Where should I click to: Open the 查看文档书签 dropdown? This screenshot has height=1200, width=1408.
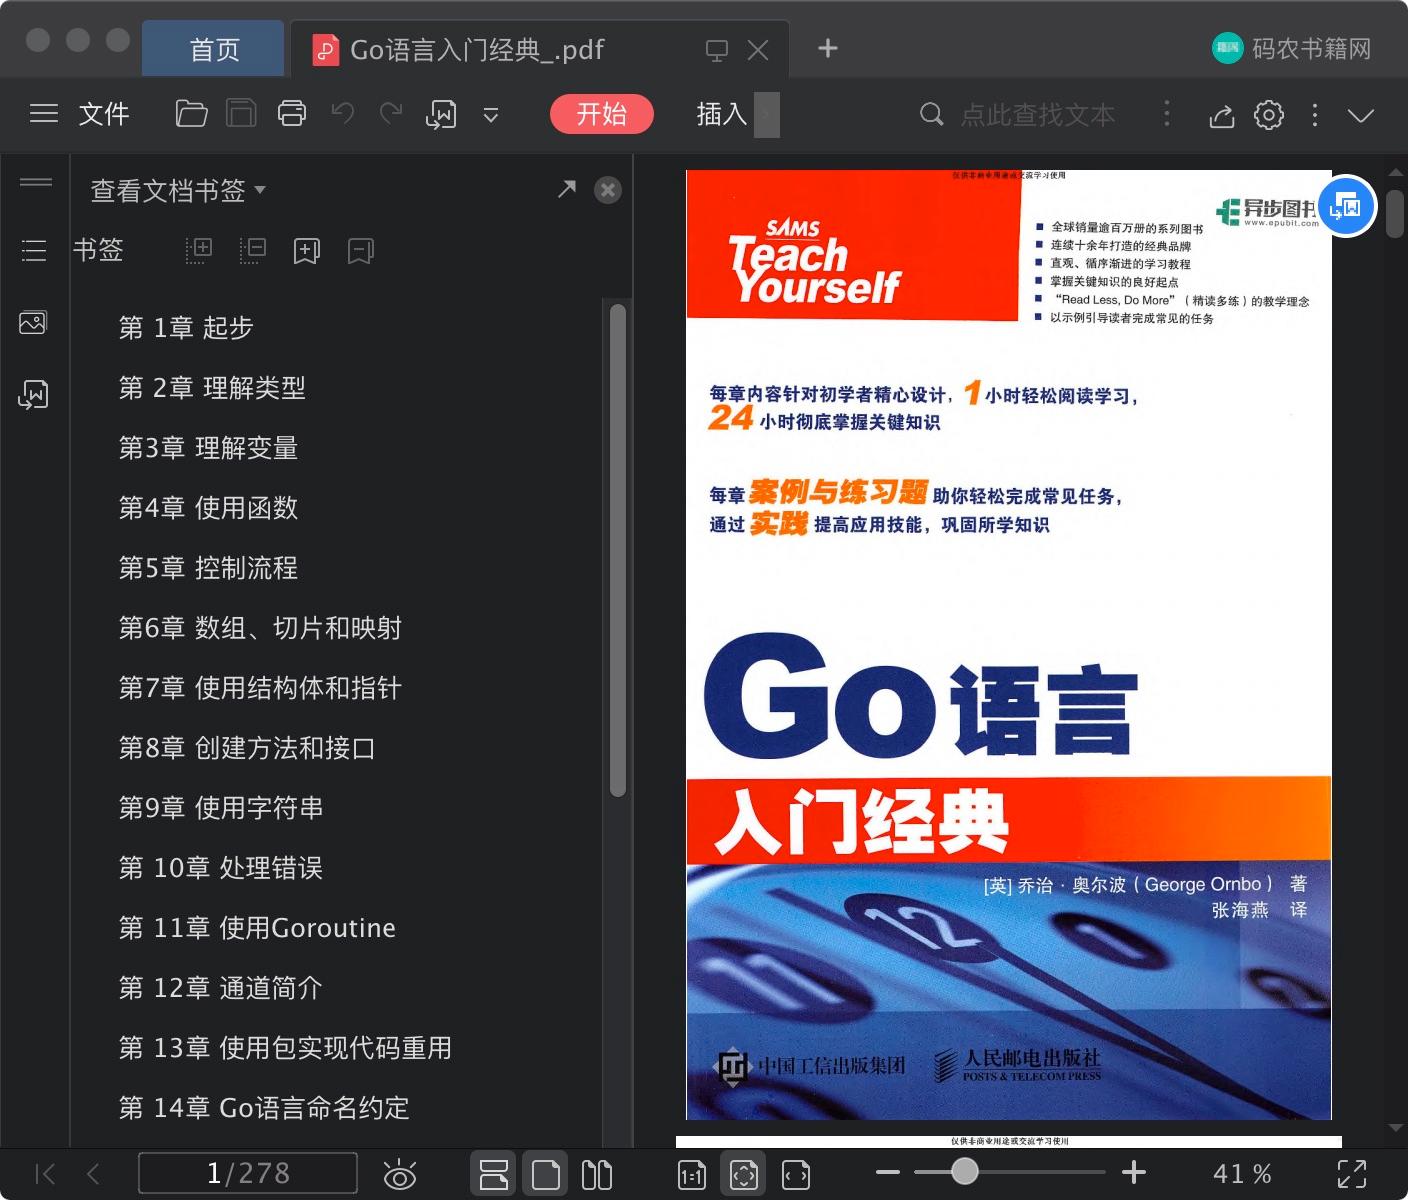(x=178, y=190)
